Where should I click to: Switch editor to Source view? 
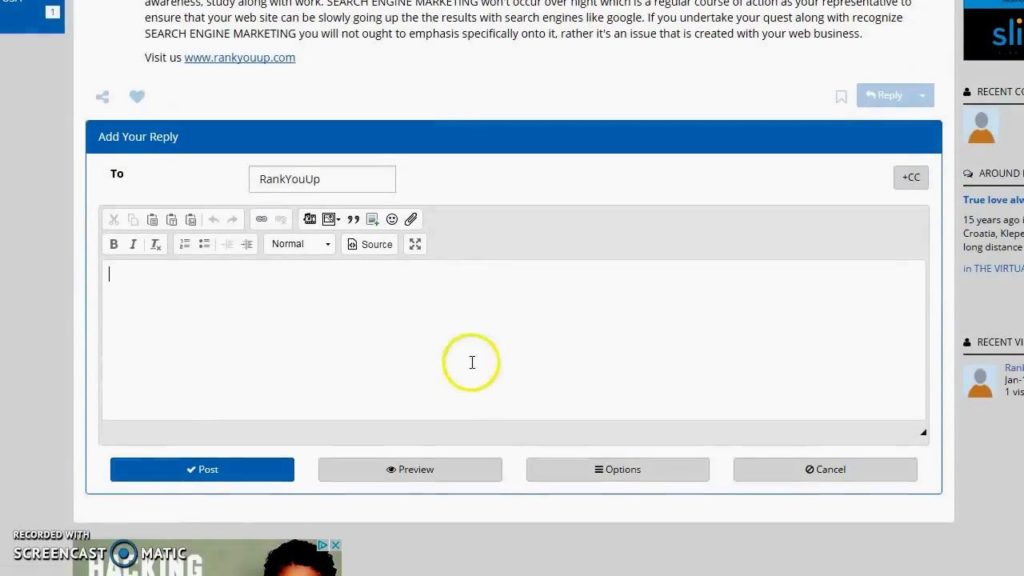coord(370,244)
